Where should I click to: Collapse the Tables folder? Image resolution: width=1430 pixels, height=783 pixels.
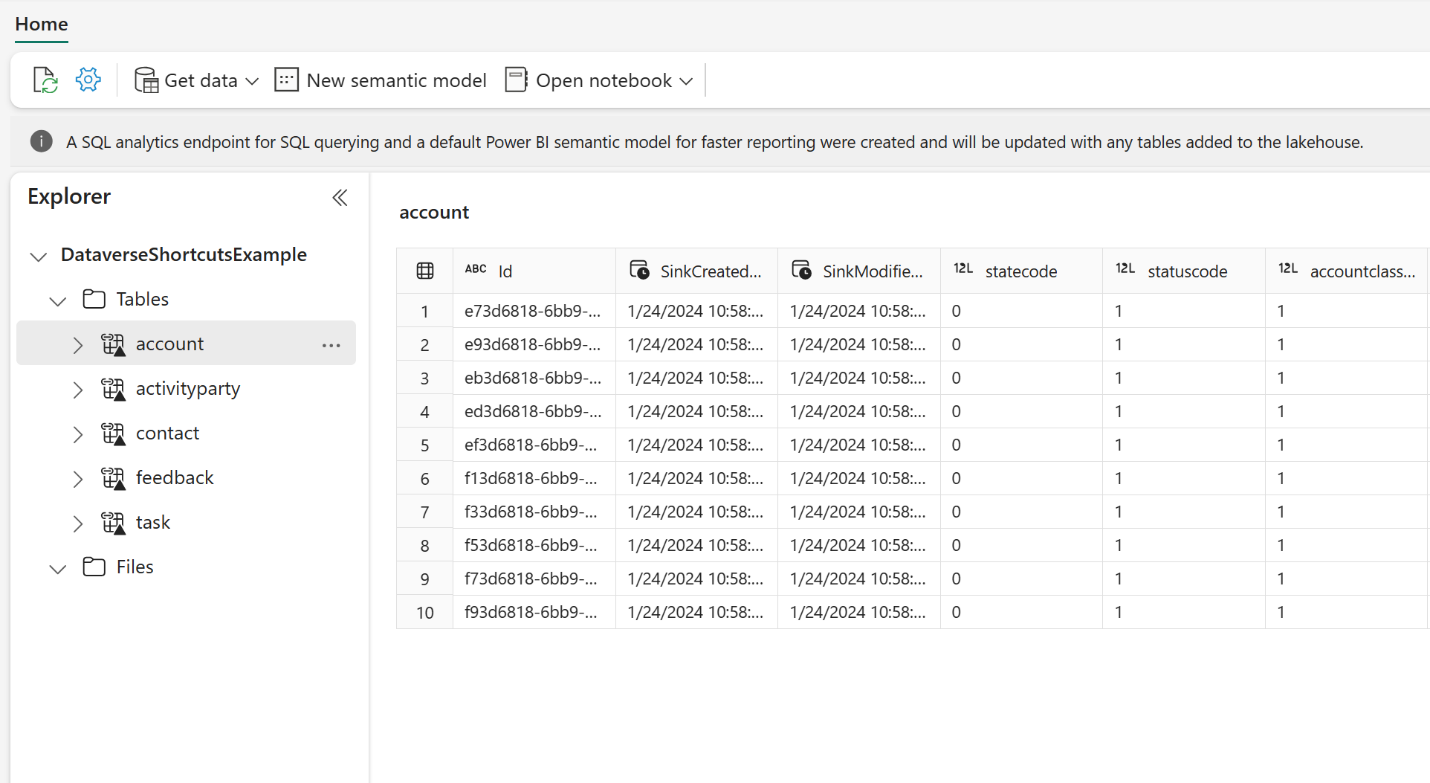(x=58, y=300)
